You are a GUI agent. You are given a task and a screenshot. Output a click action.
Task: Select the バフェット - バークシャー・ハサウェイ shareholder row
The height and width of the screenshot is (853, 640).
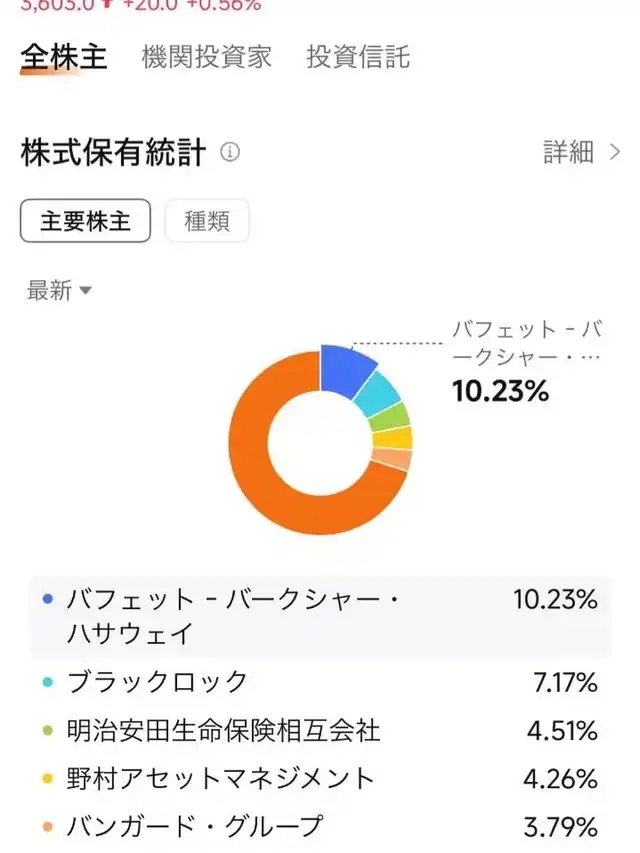click(320, 617)
